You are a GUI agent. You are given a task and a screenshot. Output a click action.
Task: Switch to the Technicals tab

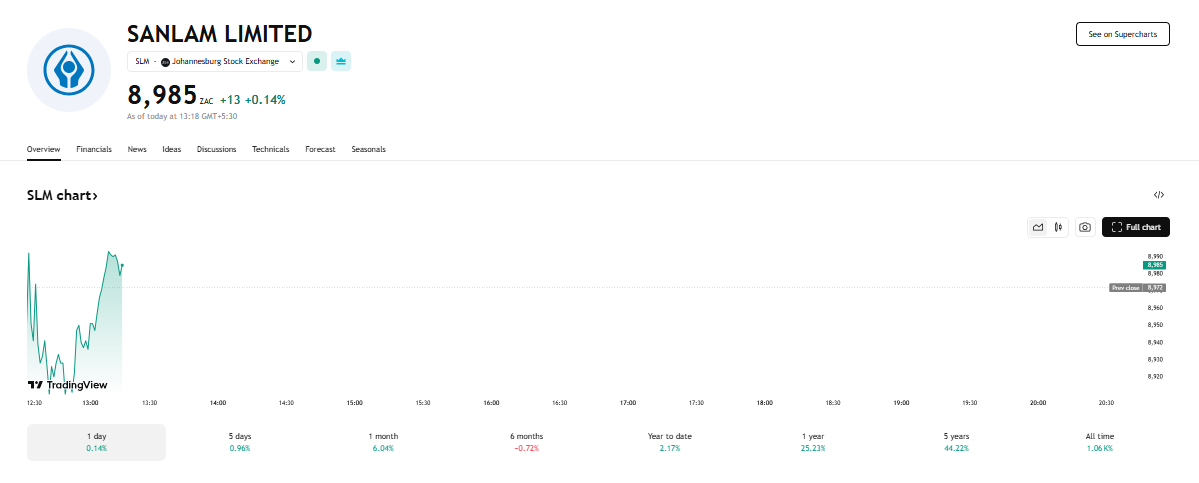tap(270, 149)
